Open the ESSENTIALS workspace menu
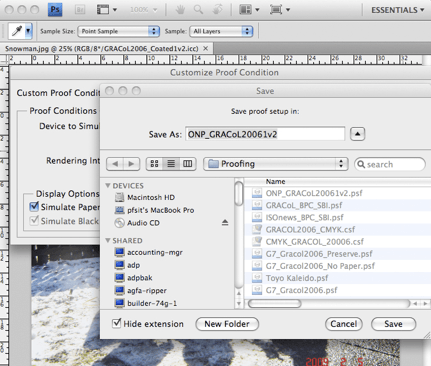The image size is (431, 366). click(x=397, y=10)
